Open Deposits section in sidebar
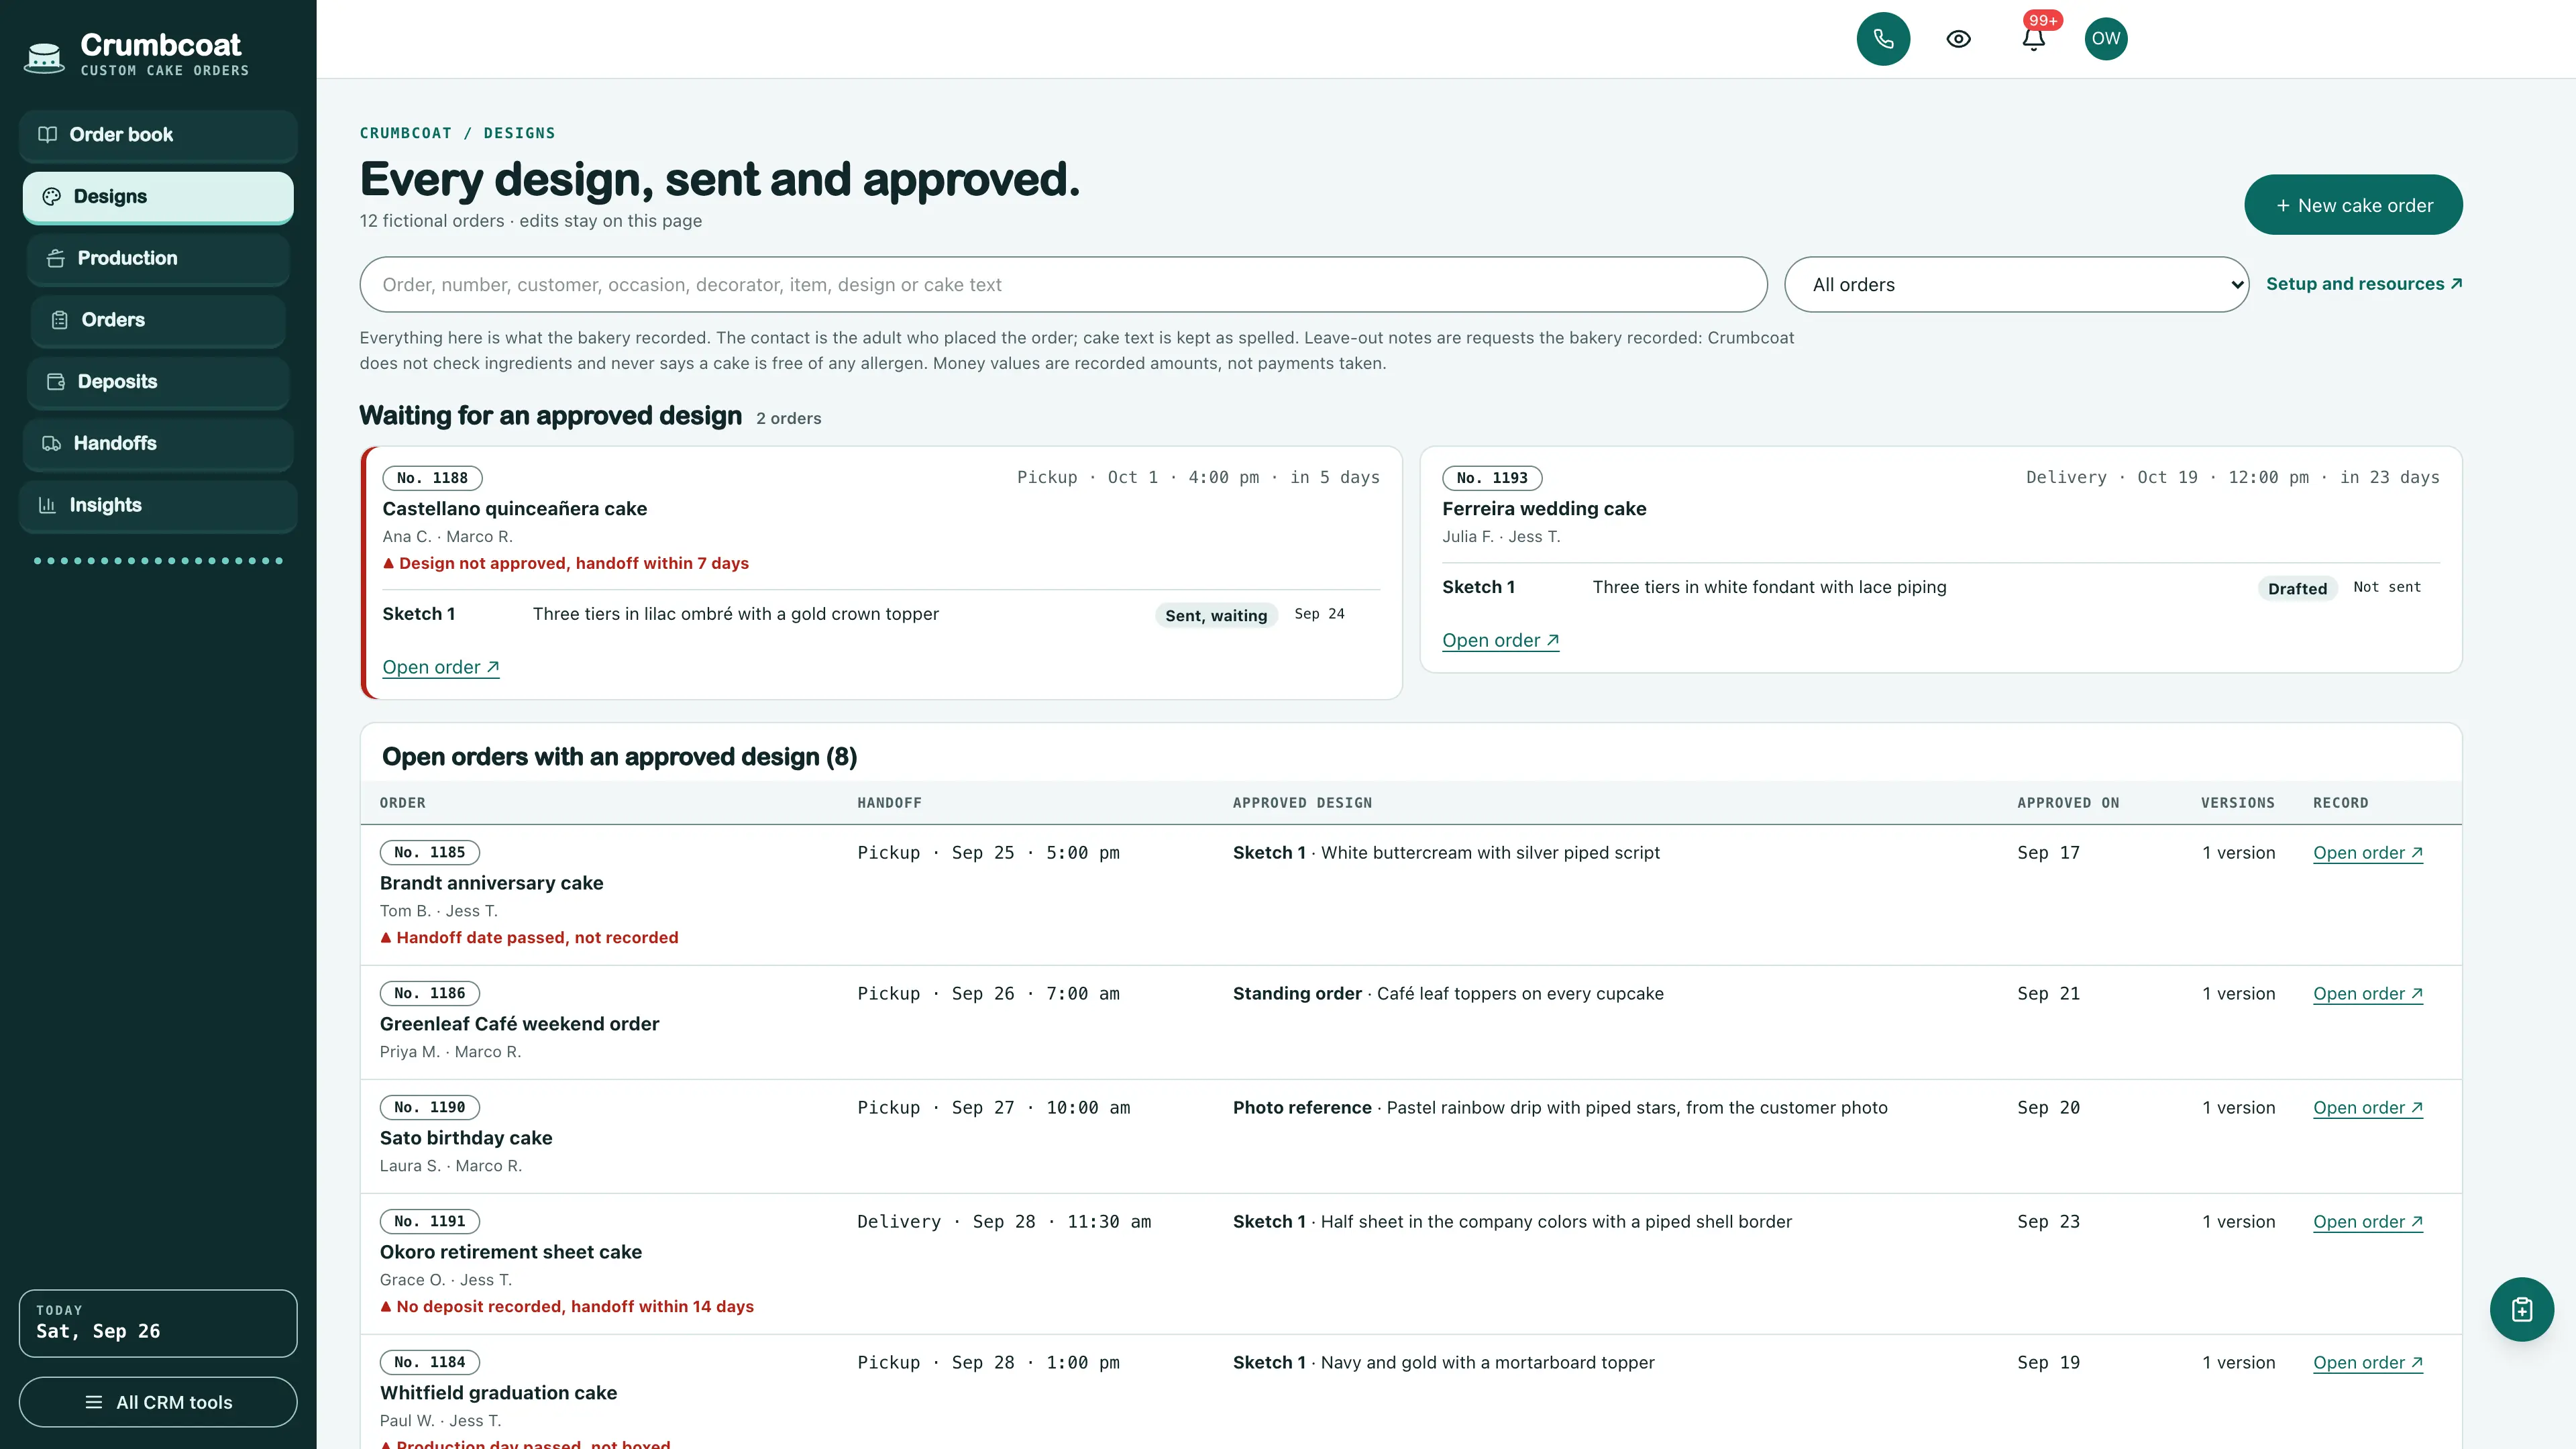The image size is (2576, 1449). (158, 382)
